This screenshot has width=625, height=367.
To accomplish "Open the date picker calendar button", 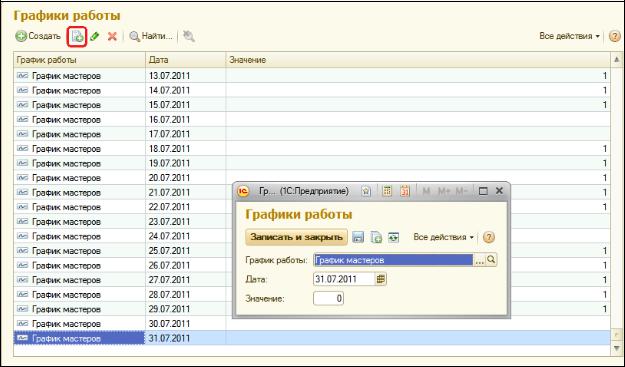I will tap(381, 279).
